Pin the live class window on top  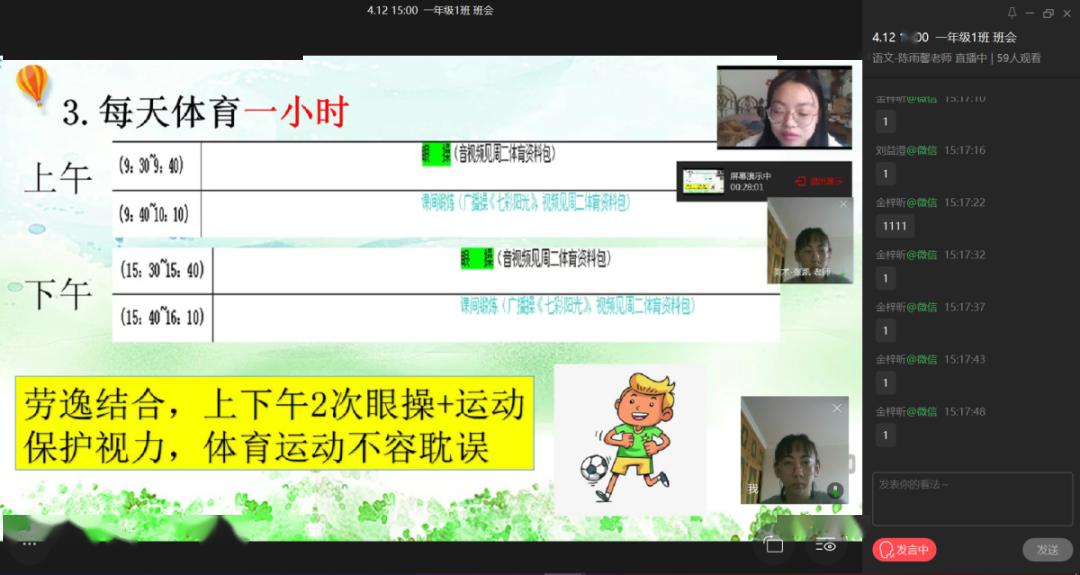(x=1012, y=13)
